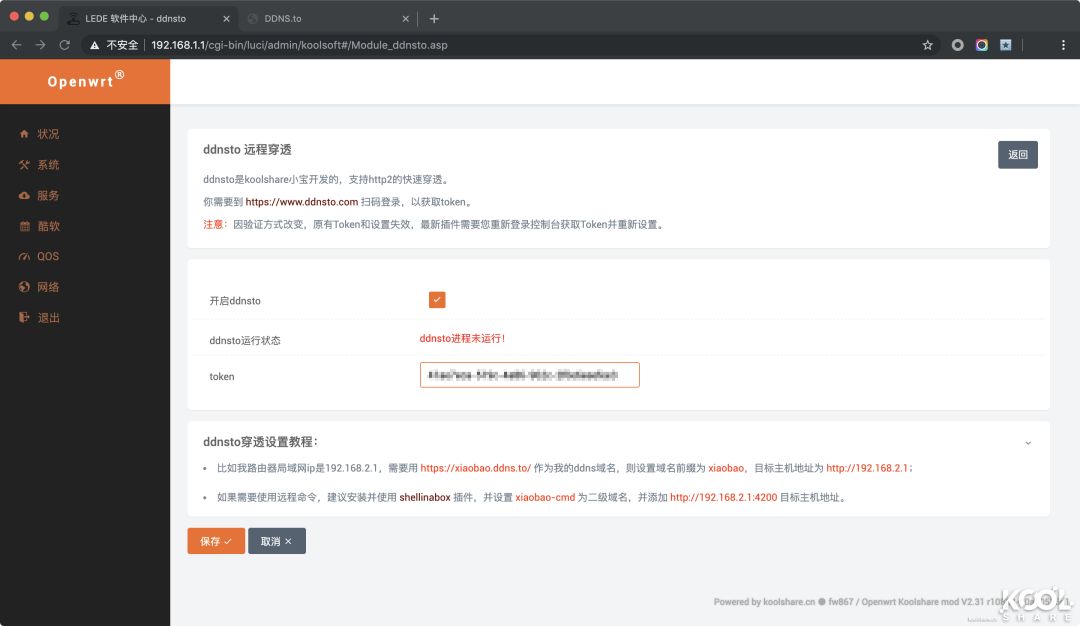Click the 保存 (Save) button
Image resolution: width=1080 pixels, height=626 pixels.
point(215,540)
